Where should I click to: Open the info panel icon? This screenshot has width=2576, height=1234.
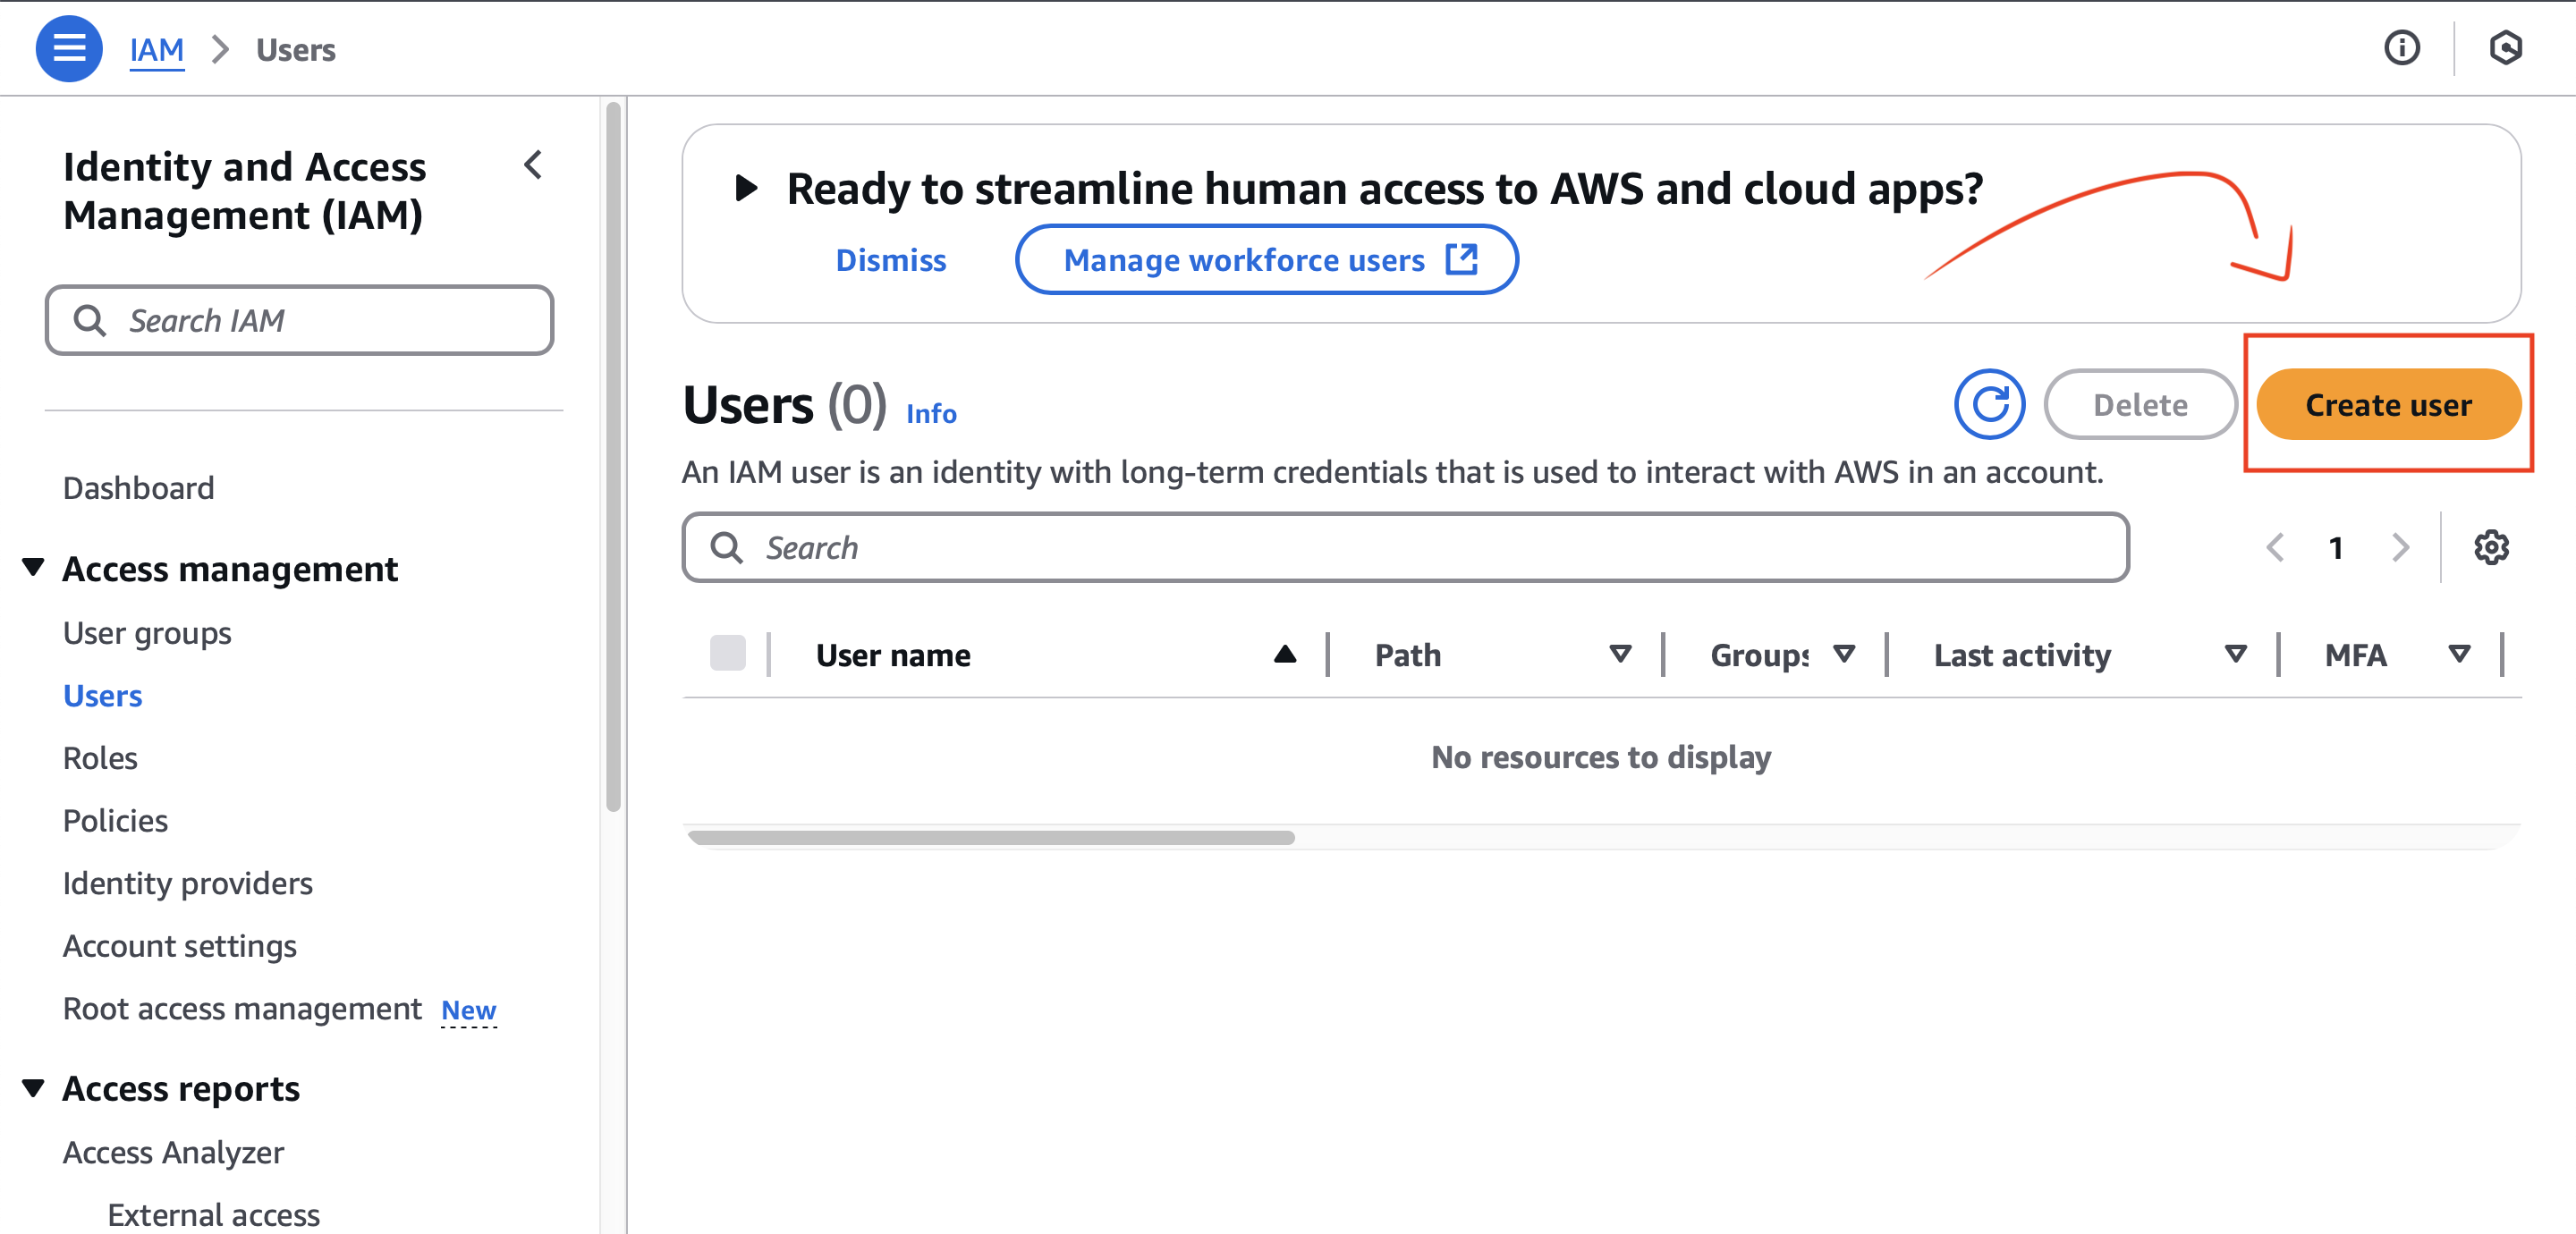coord(2401,48)
